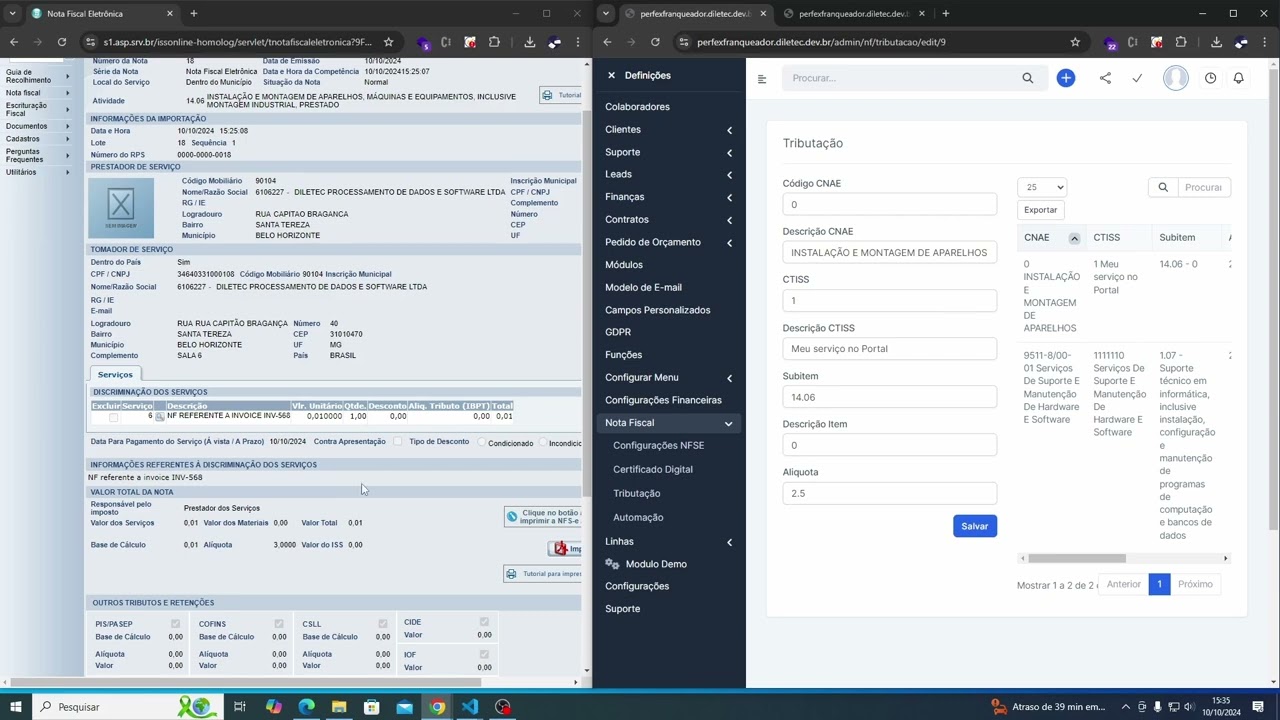Click the Descrição CTISS input field
The height and width of the screenshot is (720, 1280).
tap(889, 349)
